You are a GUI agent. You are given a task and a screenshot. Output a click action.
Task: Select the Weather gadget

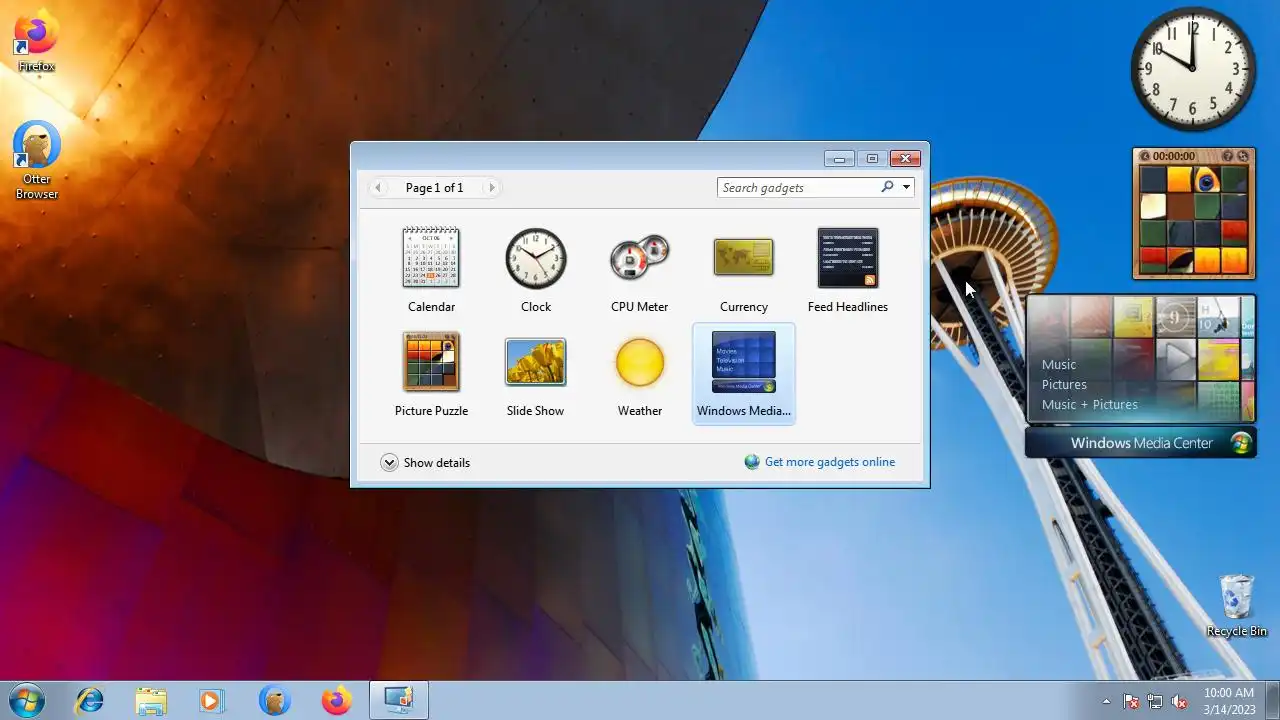(x=640, y=362)
